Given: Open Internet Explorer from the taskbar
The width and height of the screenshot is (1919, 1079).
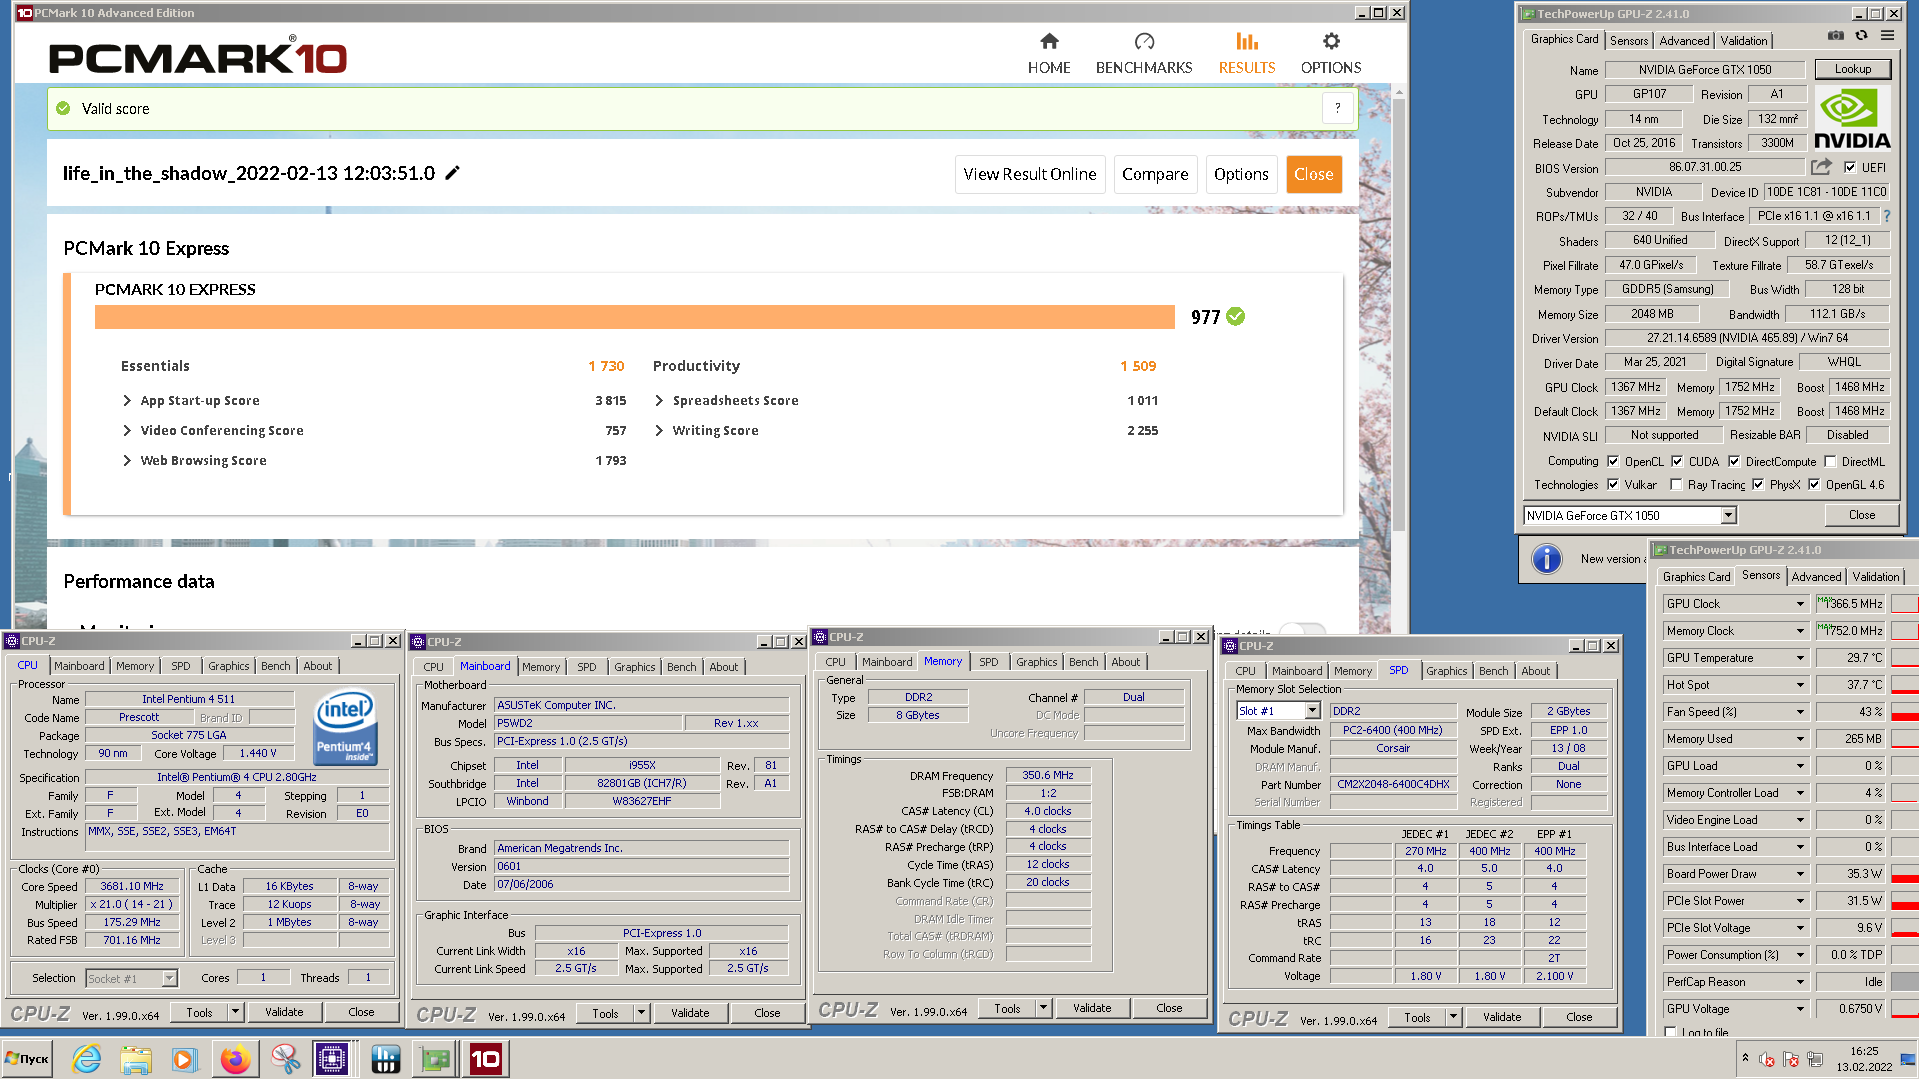Looking at the screenshot, I should click(x=87, y=1058).
